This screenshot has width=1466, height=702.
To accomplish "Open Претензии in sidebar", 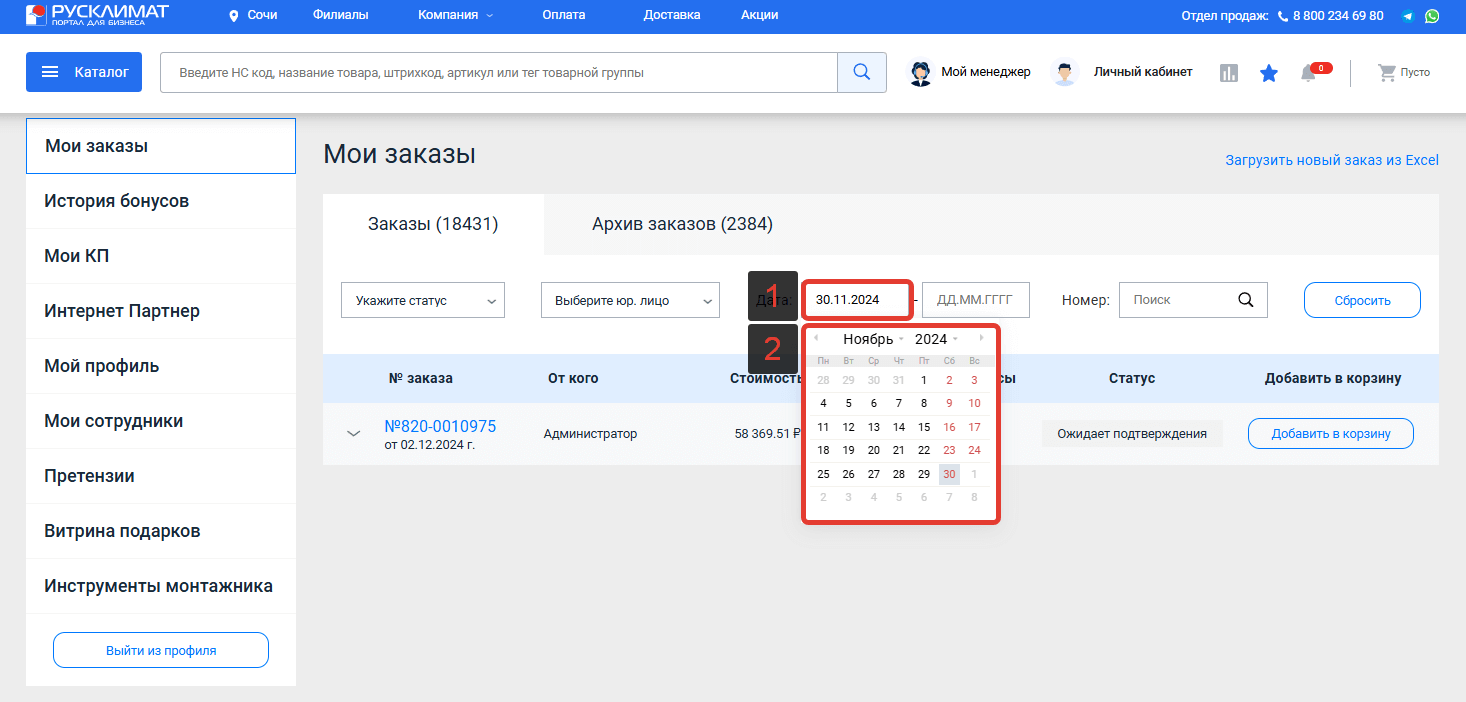I will 161,476.
